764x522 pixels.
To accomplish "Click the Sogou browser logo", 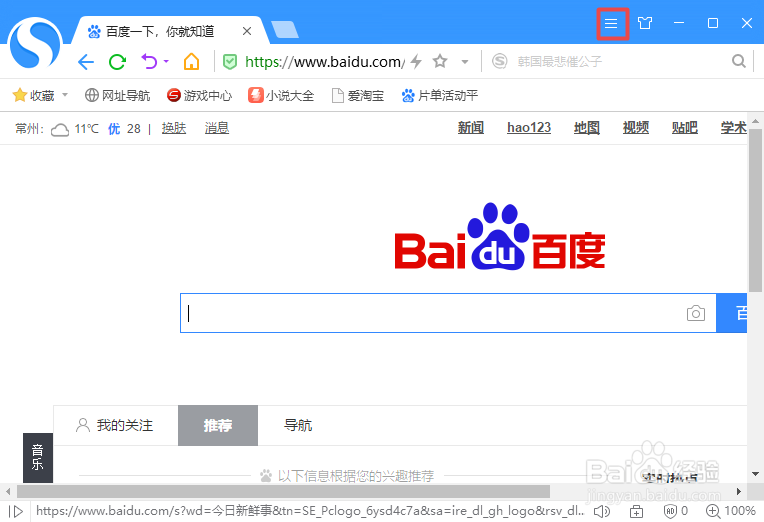I will [x=36, y=43].
